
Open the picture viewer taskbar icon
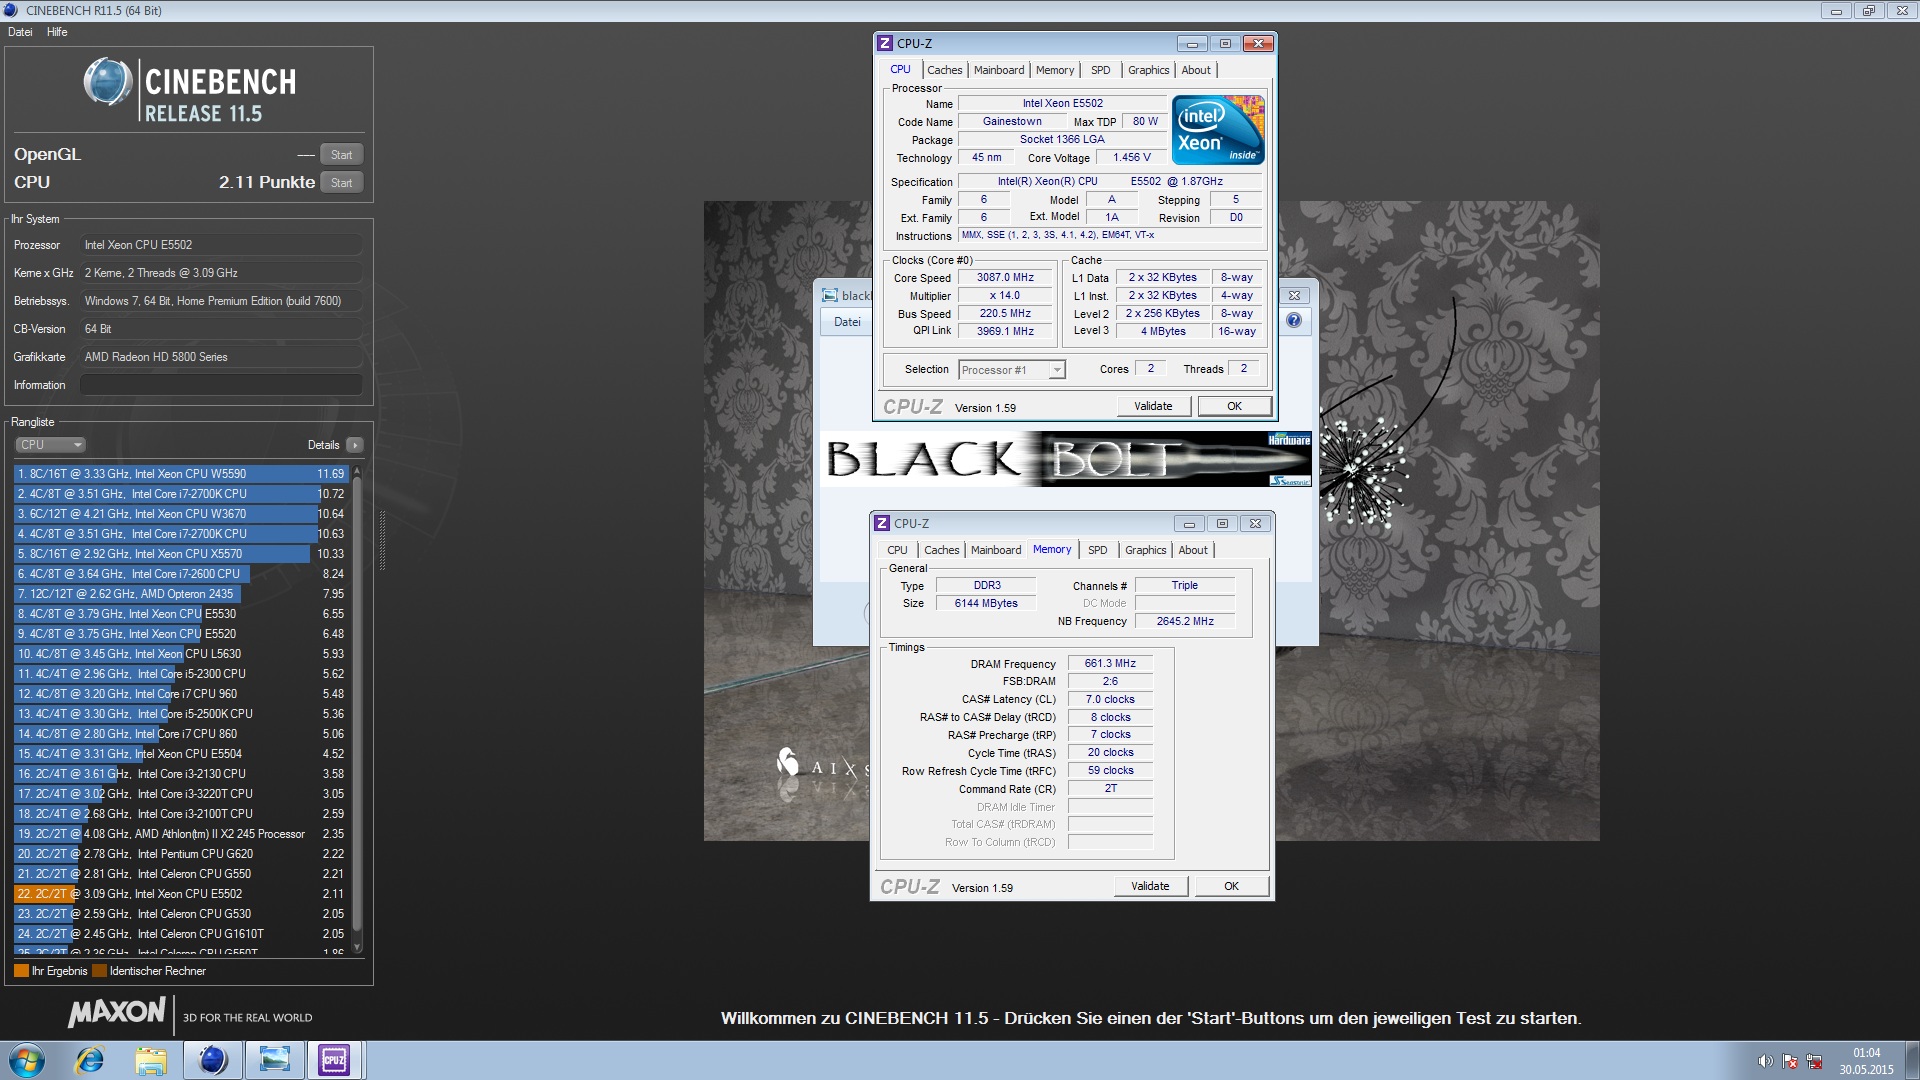[274, 1060]
